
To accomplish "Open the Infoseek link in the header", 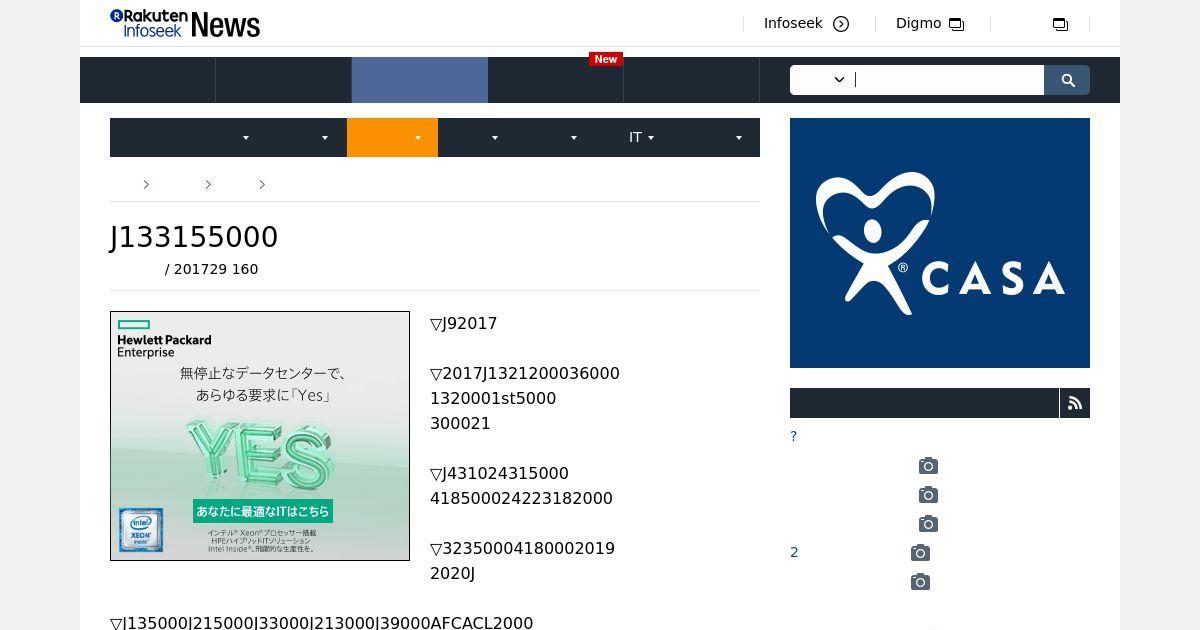I will coord(793,23).
